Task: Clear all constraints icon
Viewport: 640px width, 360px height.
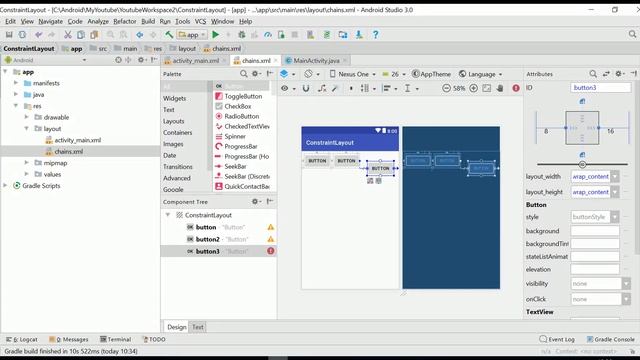Action: tap(322, 88)
